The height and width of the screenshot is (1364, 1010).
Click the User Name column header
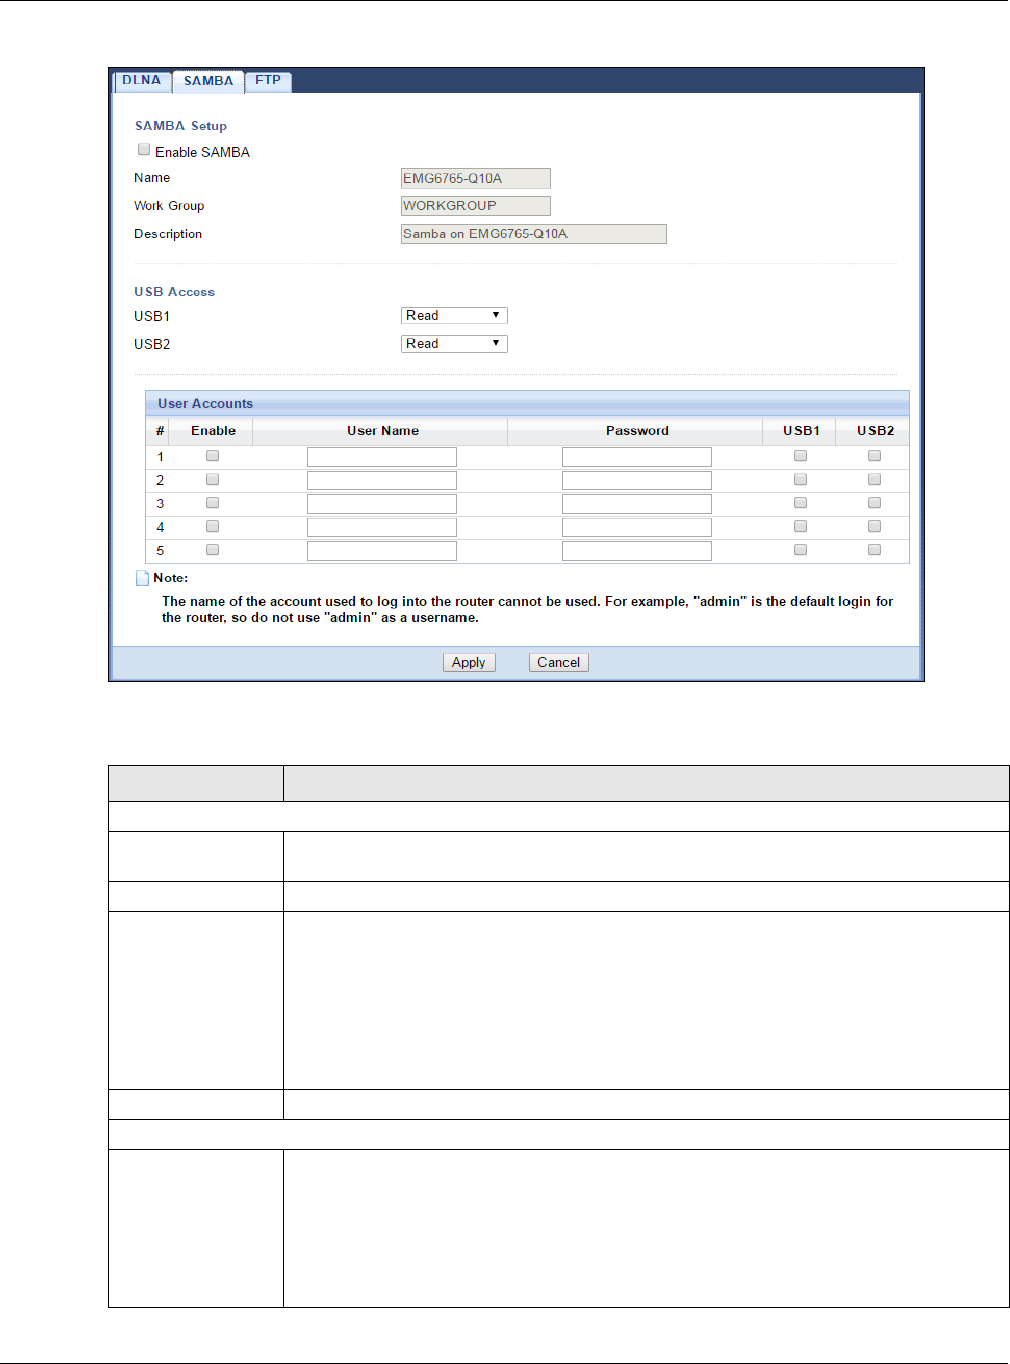[383, 431]
